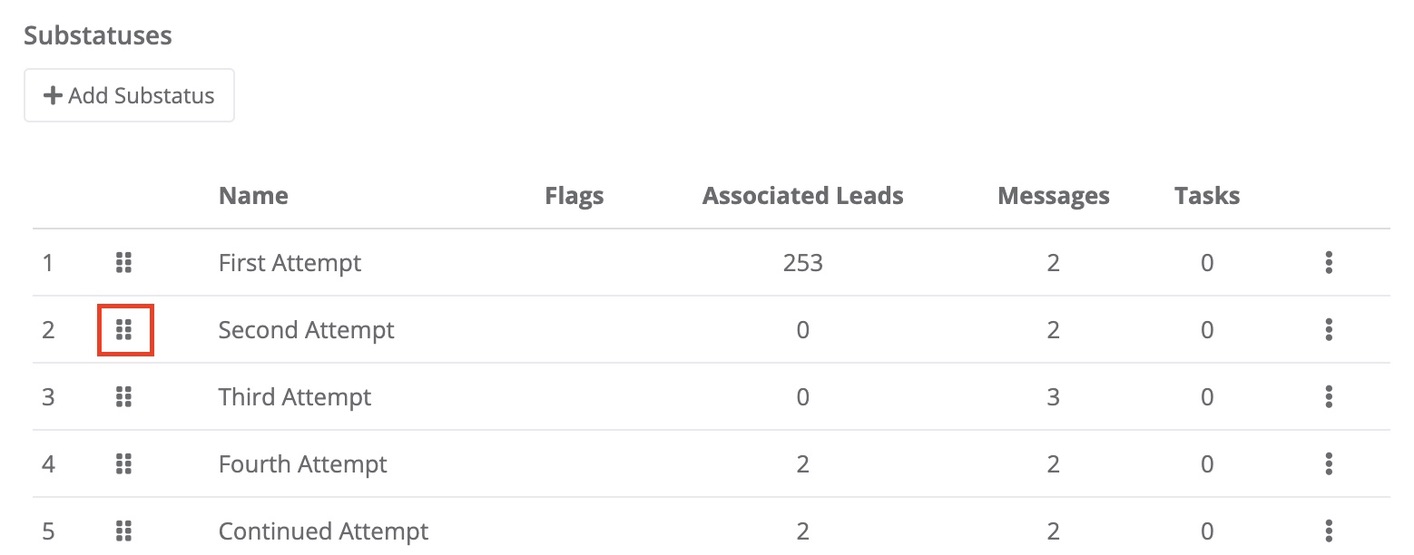The image size is (1414, 555).
Task: Click the Associated Leads column header
Action: [x=803, y=196]
